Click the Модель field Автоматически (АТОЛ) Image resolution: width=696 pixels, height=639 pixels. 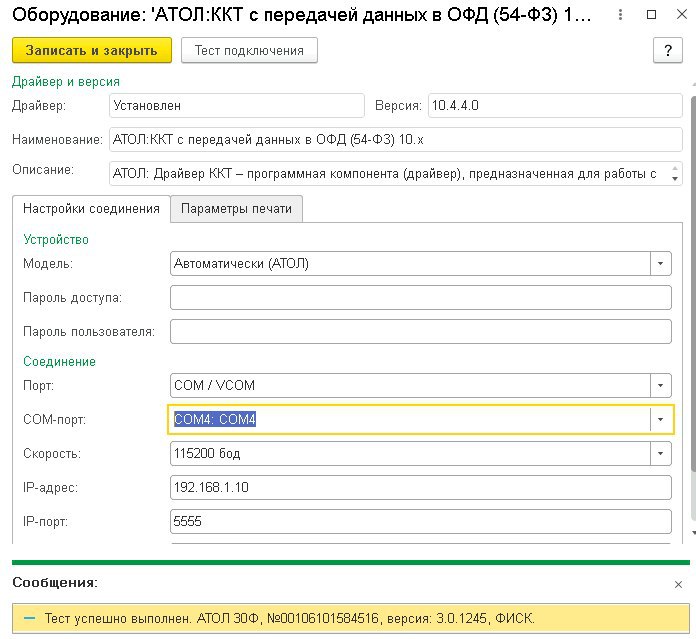pos(410,264)
